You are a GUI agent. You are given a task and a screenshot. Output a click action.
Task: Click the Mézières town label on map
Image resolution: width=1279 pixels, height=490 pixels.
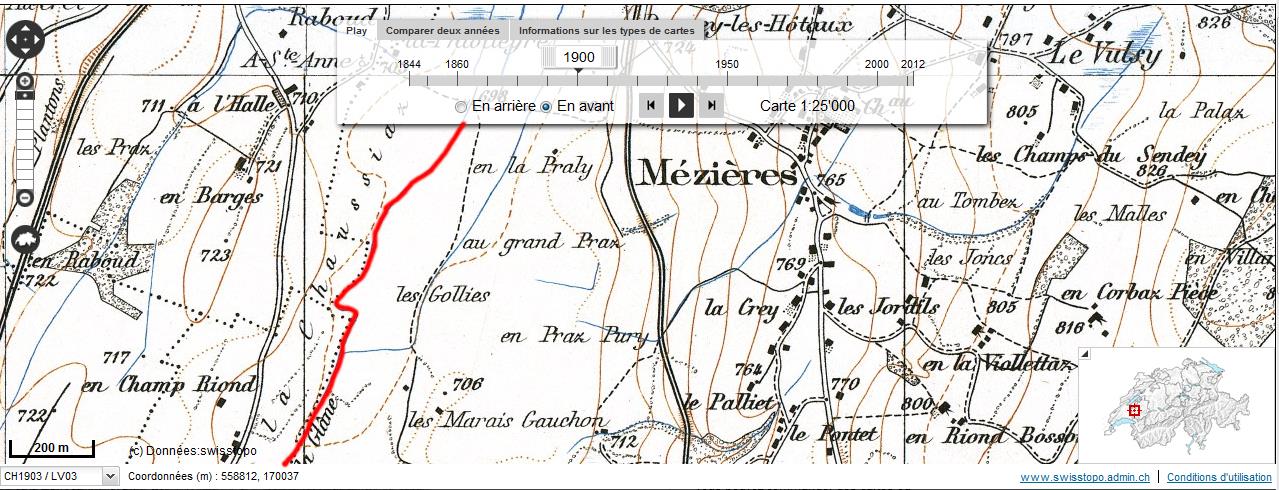tap(716, 174)
